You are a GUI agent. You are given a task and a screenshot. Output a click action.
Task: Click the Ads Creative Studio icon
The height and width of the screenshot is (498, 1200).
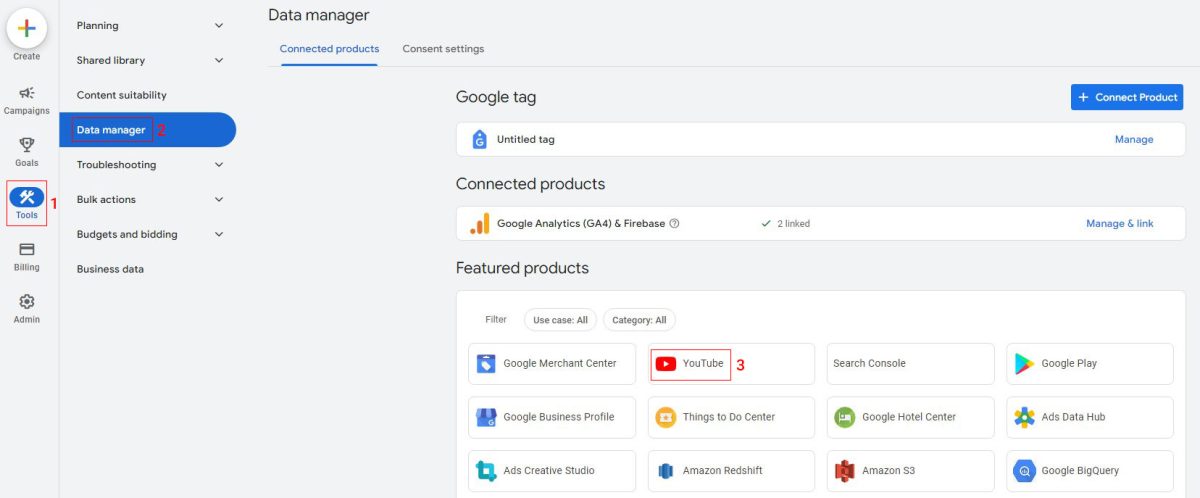(486, 471)
